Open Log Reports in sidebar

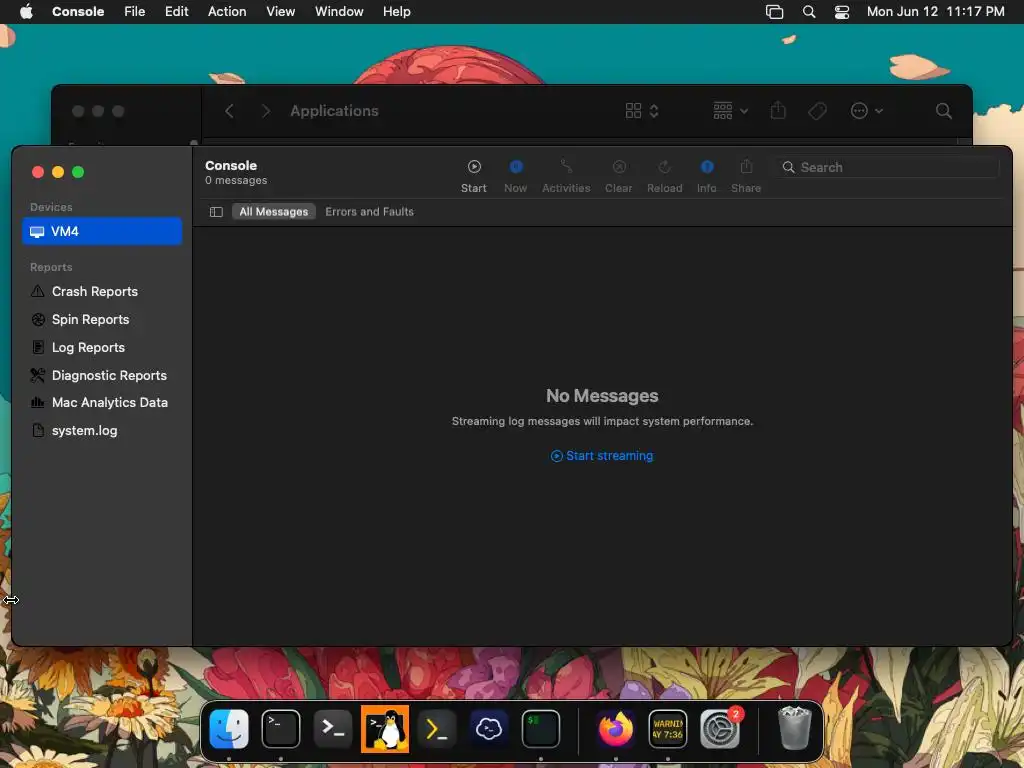point(102,347)
